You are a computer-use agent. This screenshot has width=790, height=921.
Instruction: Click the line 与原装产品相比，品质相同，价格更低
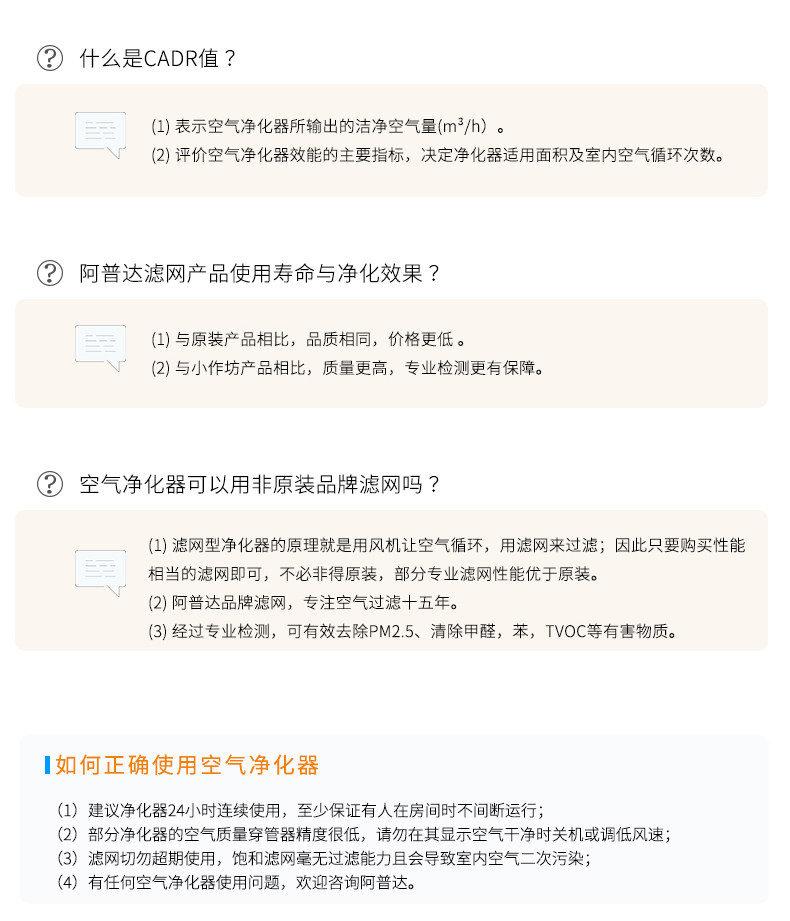tap(308, 339)
